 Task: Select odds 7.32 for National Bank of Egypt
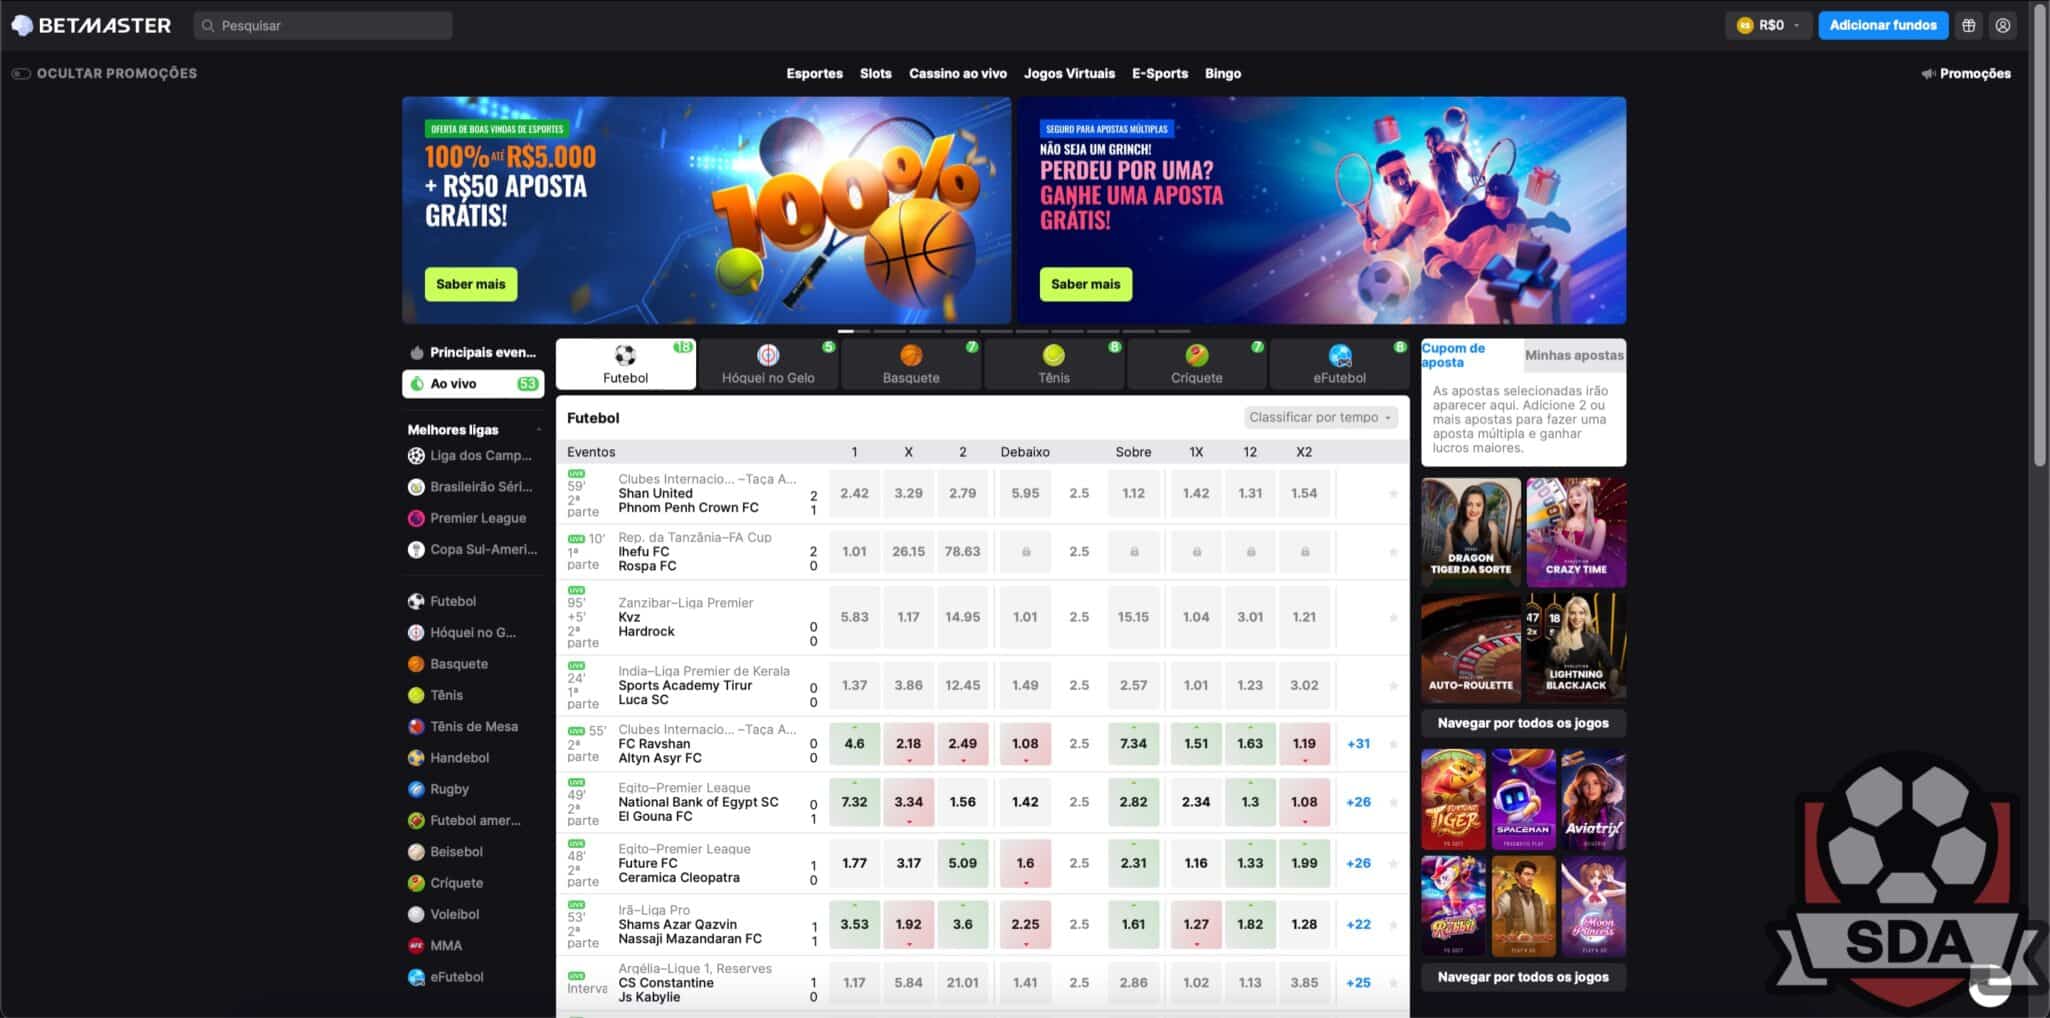pyautogui.click(x=854, y=802)
